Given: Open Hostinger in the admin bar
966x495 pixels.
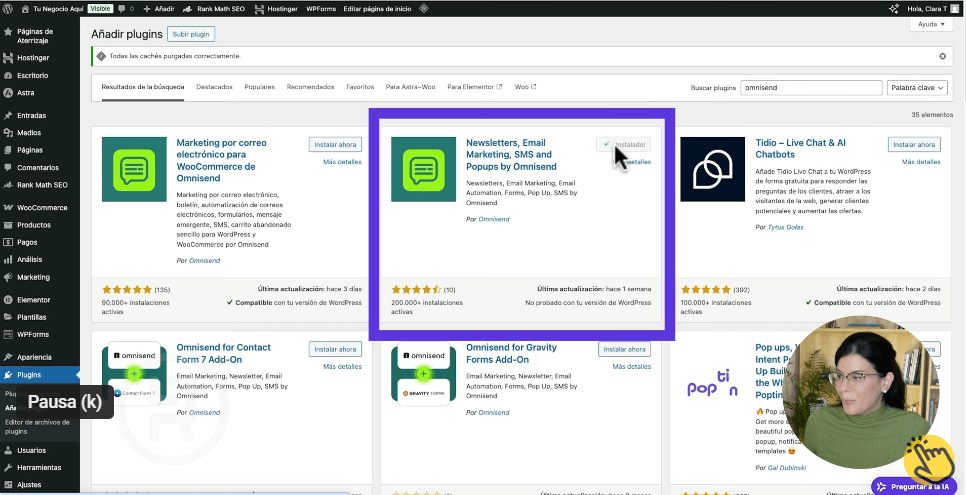Looking at the screenshot, I should coord(277,9).
